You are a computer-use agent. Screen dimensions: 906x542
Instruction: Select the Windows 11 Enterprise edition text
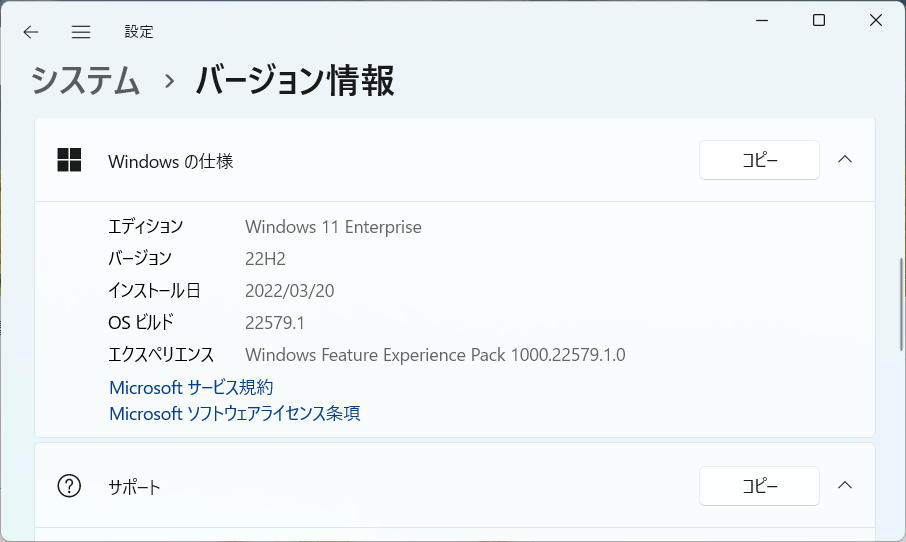tap(333, 227)
